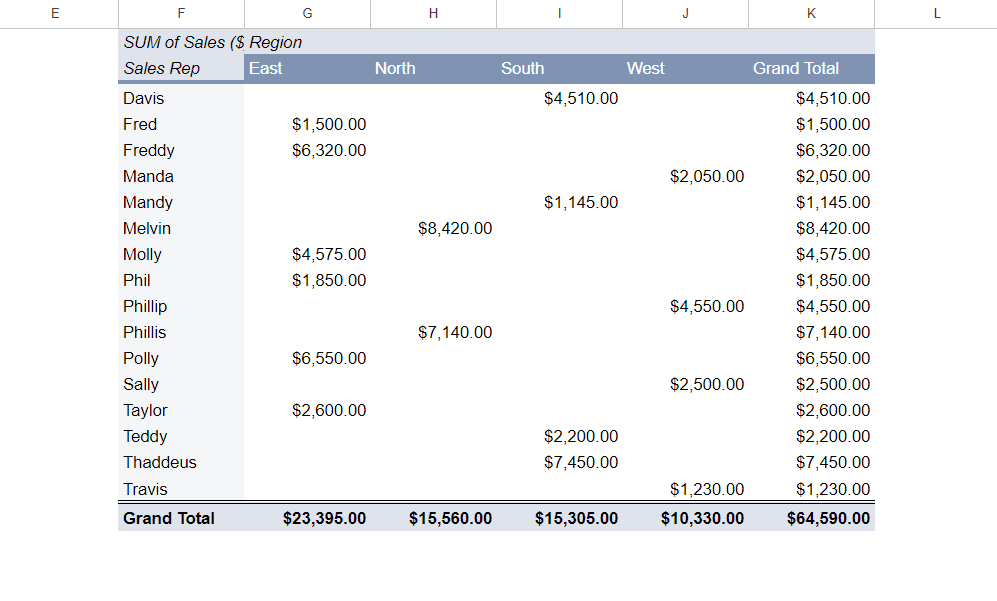
Task: Click the Thaddeus name cell
Action: point(181,462)
